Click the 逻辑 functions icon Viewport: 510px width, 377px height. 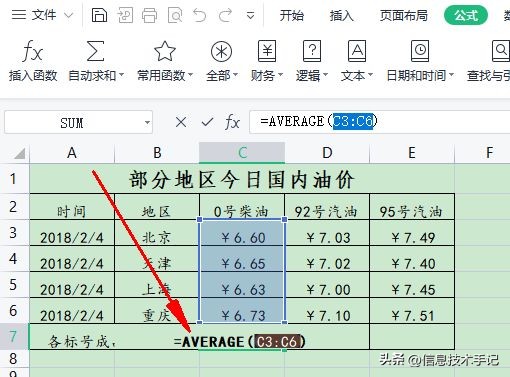coord(312,51)
